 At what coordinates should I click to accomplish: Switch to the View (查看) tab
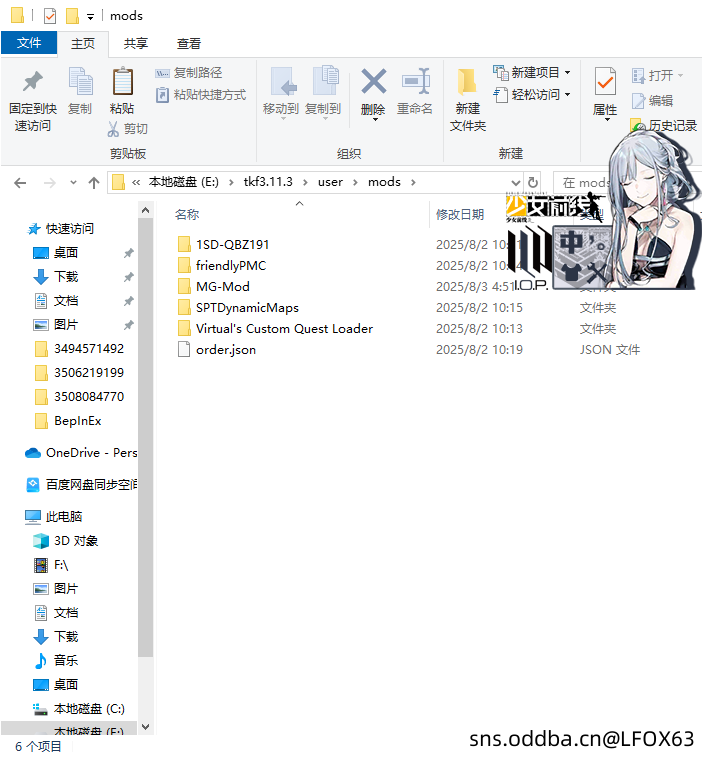coord(189,44)
